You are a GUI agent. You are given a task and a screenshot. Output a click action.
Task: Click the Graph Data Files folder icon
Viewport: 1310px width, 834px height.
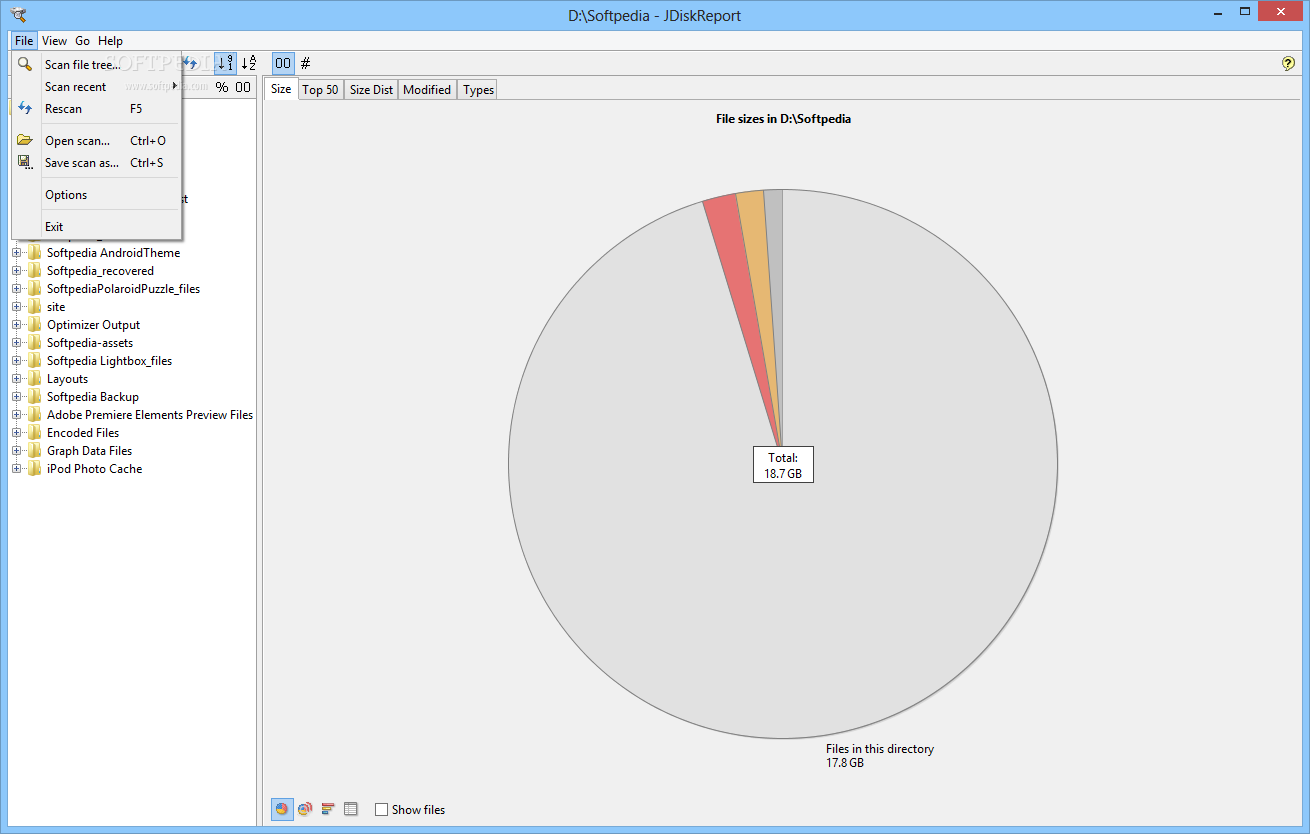(x=35, y=451)
